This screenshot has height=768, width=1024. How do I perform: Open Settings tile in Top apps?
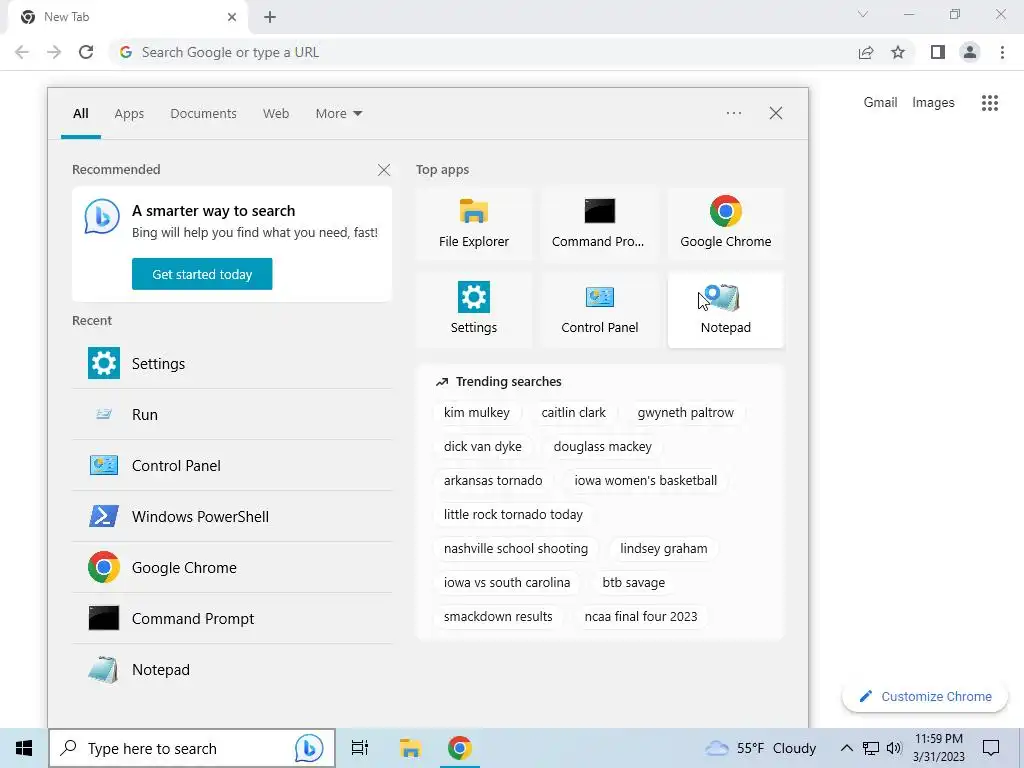click(x=473, y=310)
